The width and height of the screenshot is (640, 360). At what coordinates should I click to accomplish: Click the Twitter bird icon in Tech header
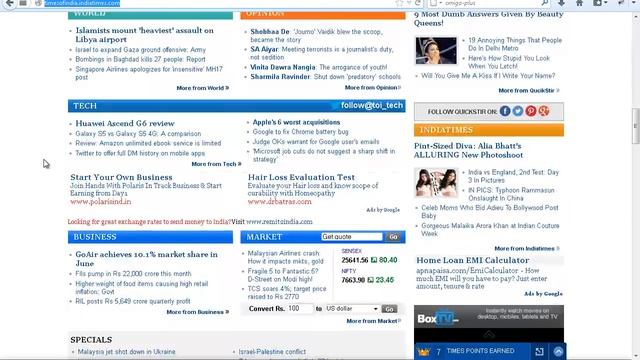[x=335, y=106]
